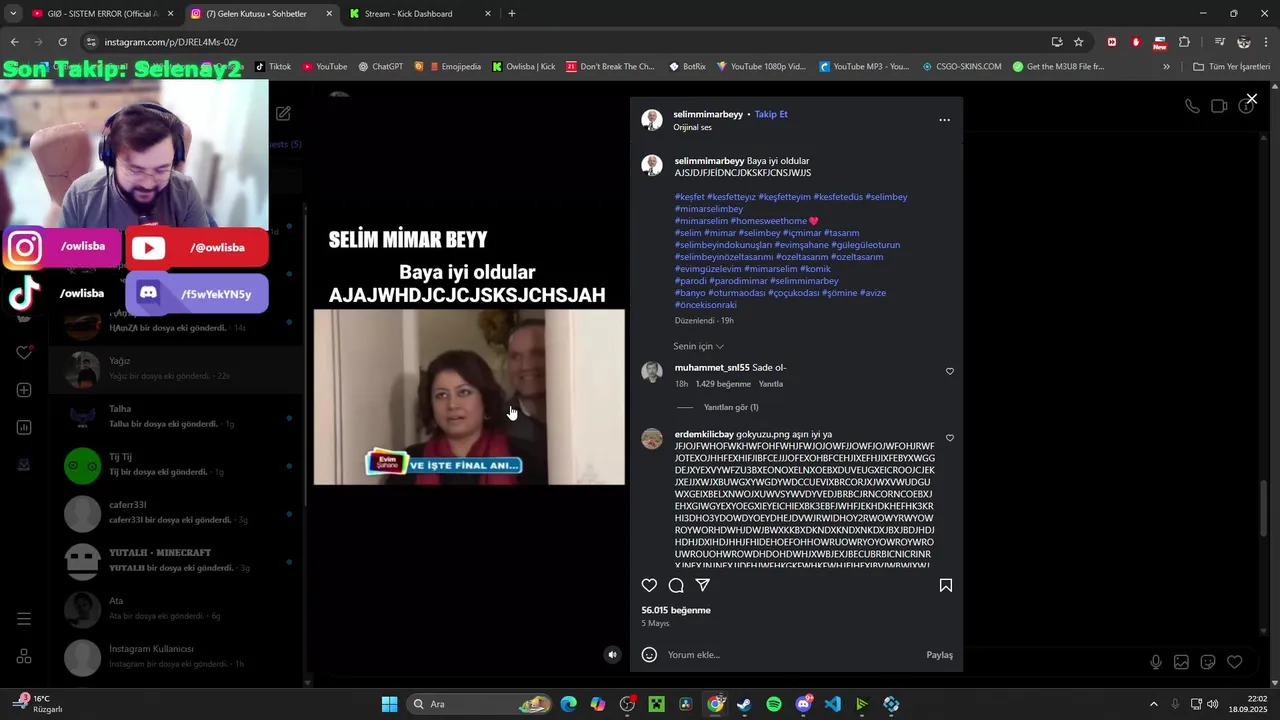Screen dimensions: 1280x720
Task: Open a new browser tab
Action: pos(512,14)
